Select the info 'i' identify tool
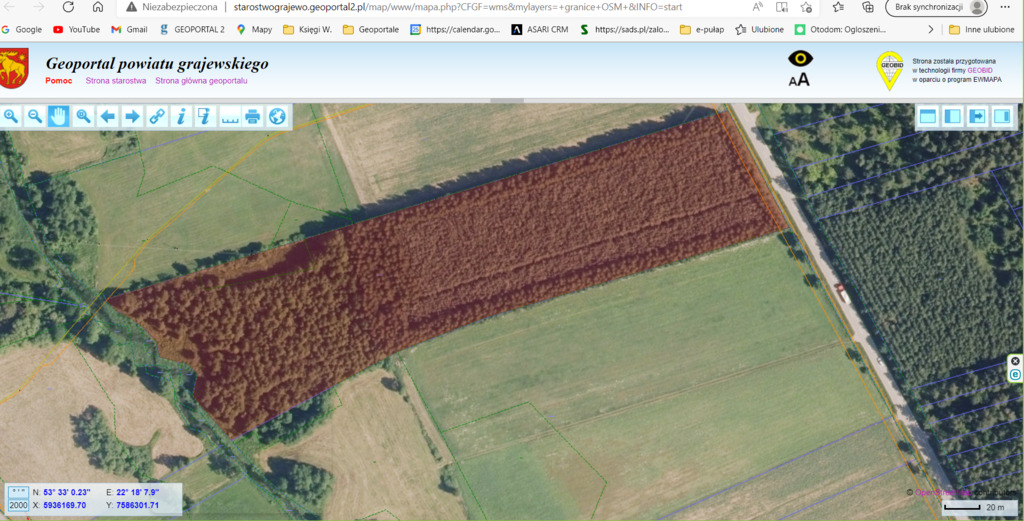This screenshot has width=1024, height=521. point(181,116)
